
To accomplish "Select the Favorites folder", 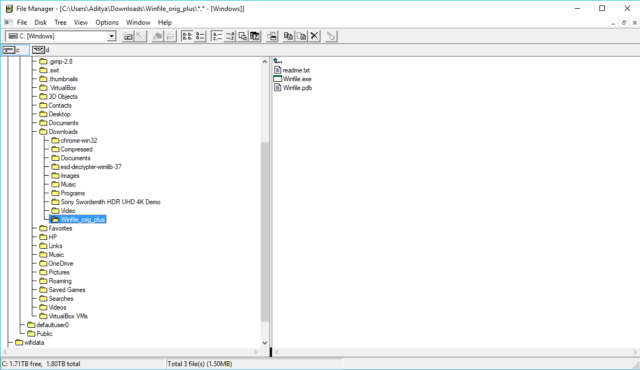I will [x=56, y=228].
